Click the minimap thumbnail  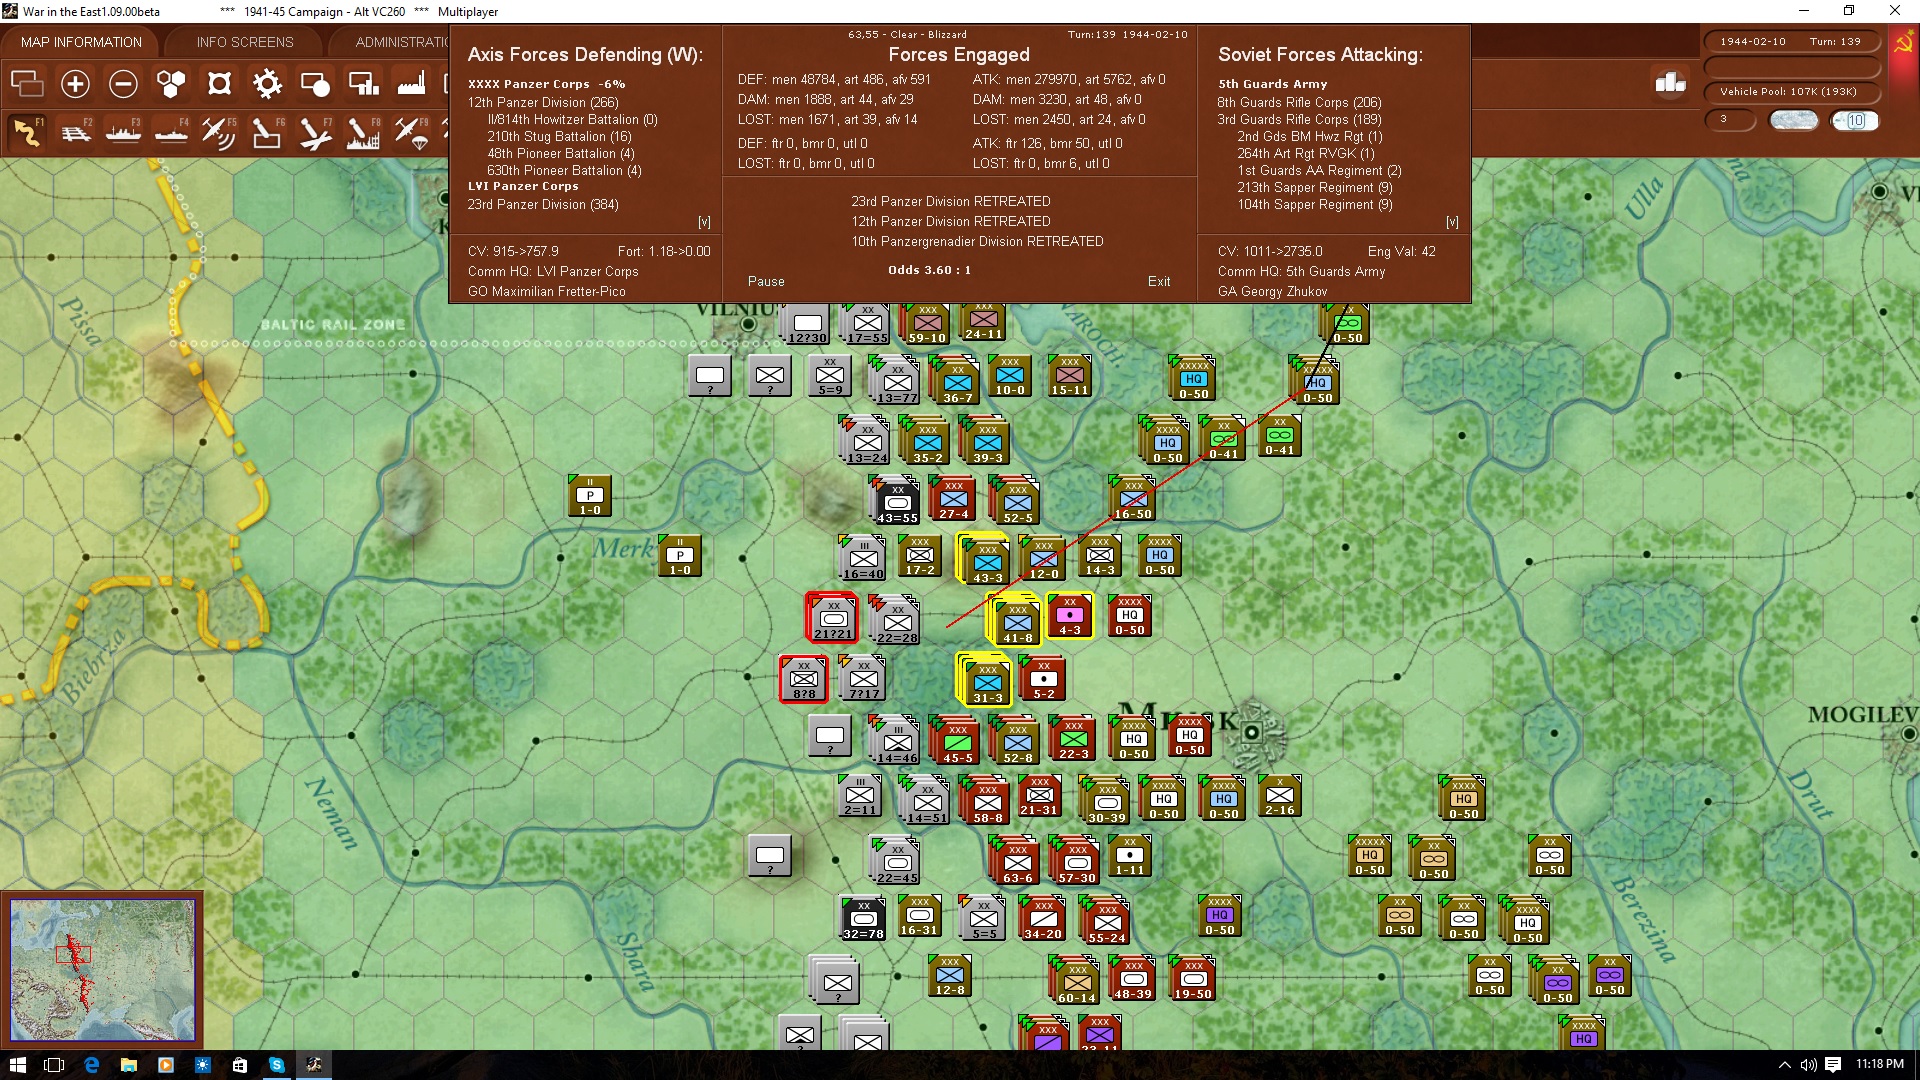click(x=102, y=970)
